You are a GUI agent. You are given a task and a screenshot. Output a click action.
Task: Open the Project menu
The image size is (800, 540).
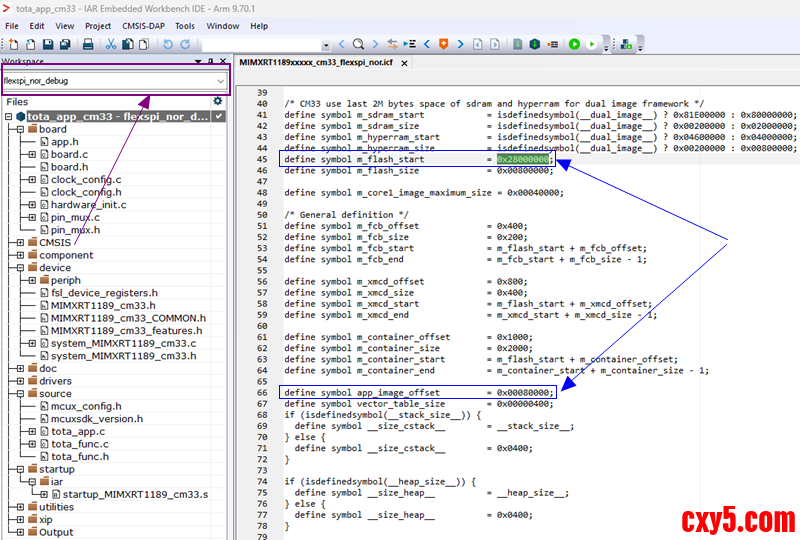tap(98, 25)
